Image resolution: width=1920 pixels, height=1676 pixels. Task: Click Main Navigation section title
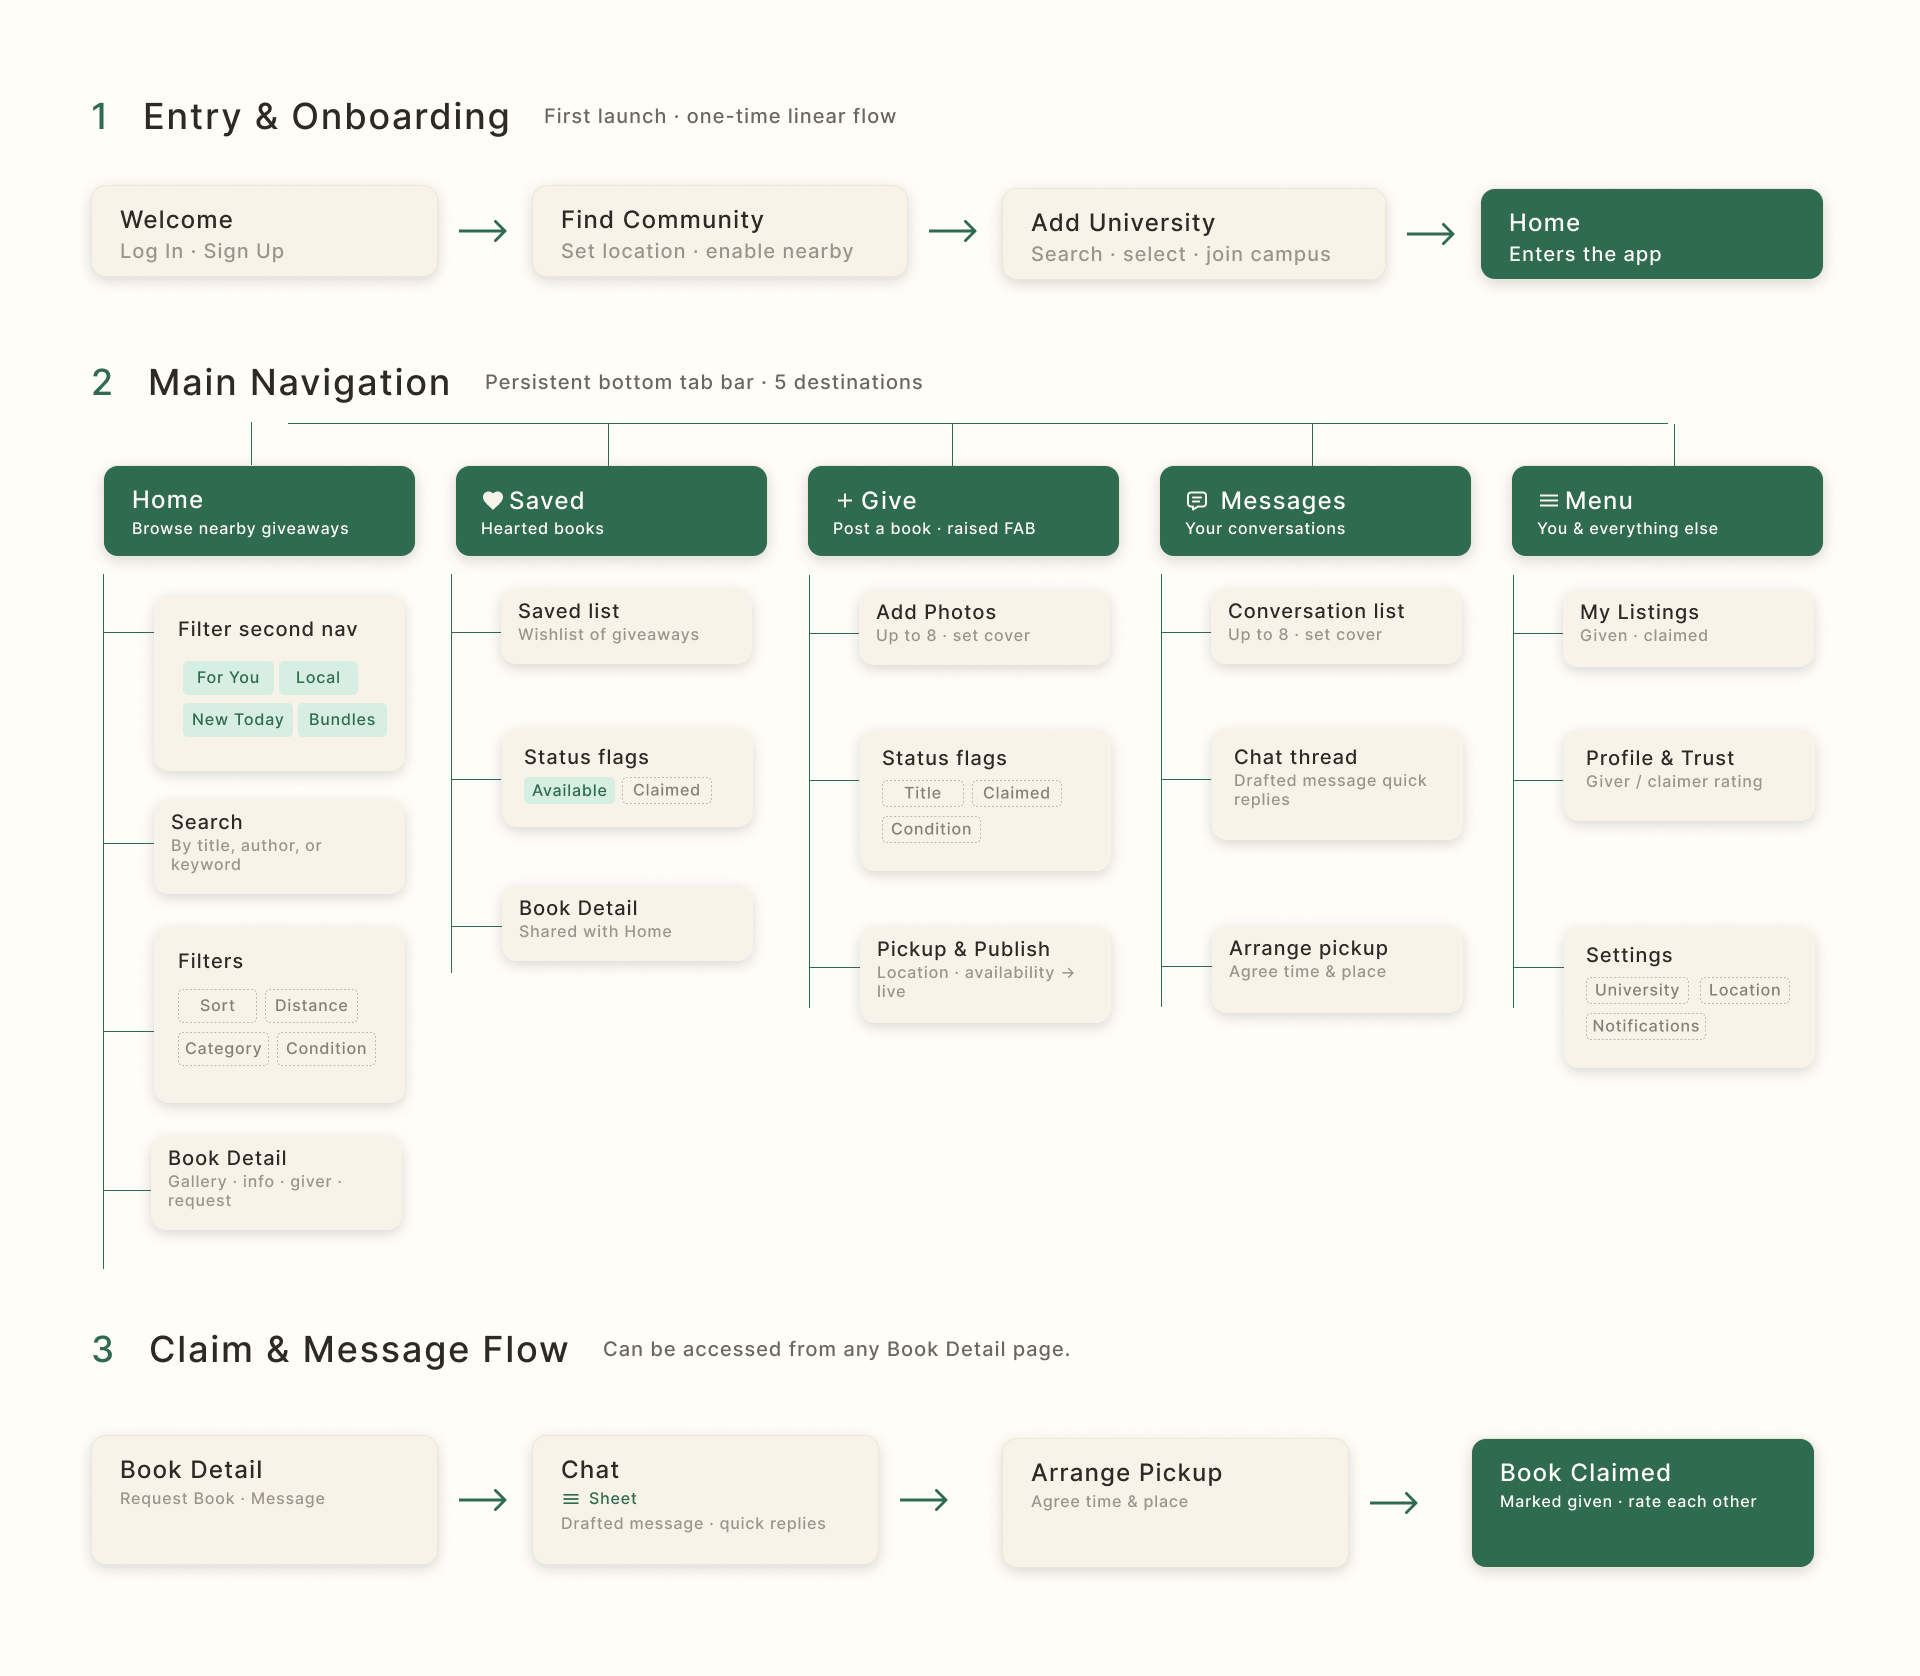coord(299,383)
